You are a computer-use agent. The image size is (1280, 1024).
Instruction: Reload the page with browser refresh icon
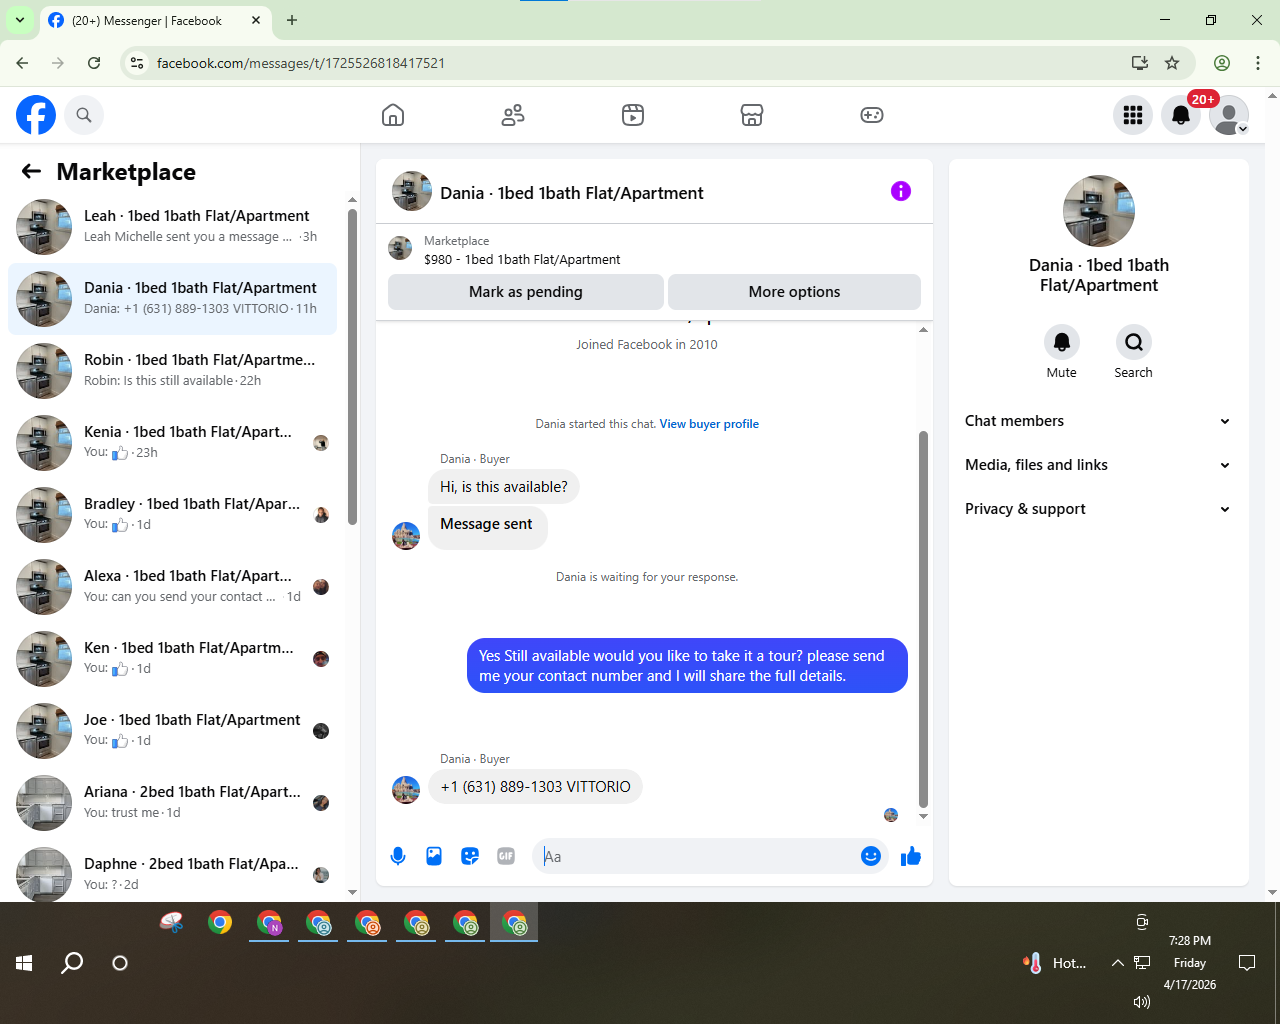pos(94,63)
